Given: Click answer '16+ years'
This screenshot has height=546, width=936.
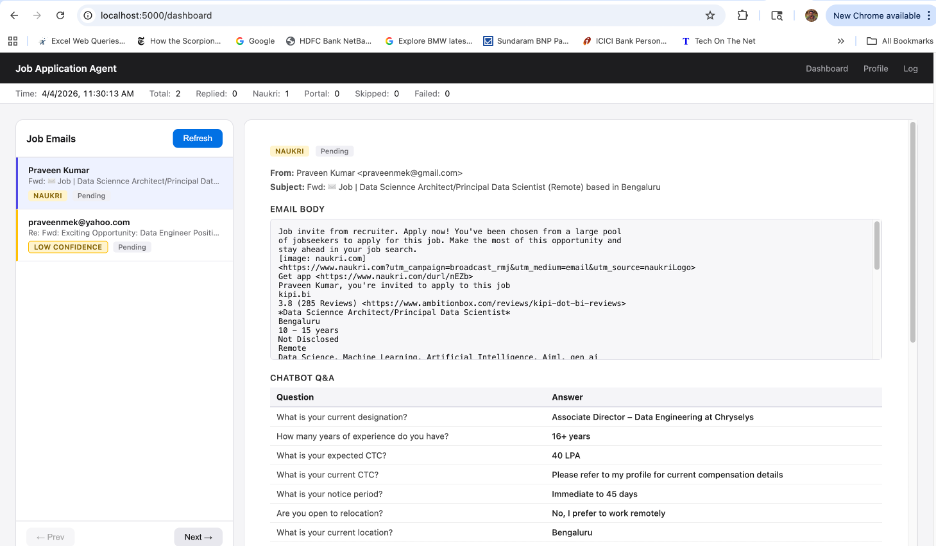Looking at the screenshot, I should pos(571,436).
